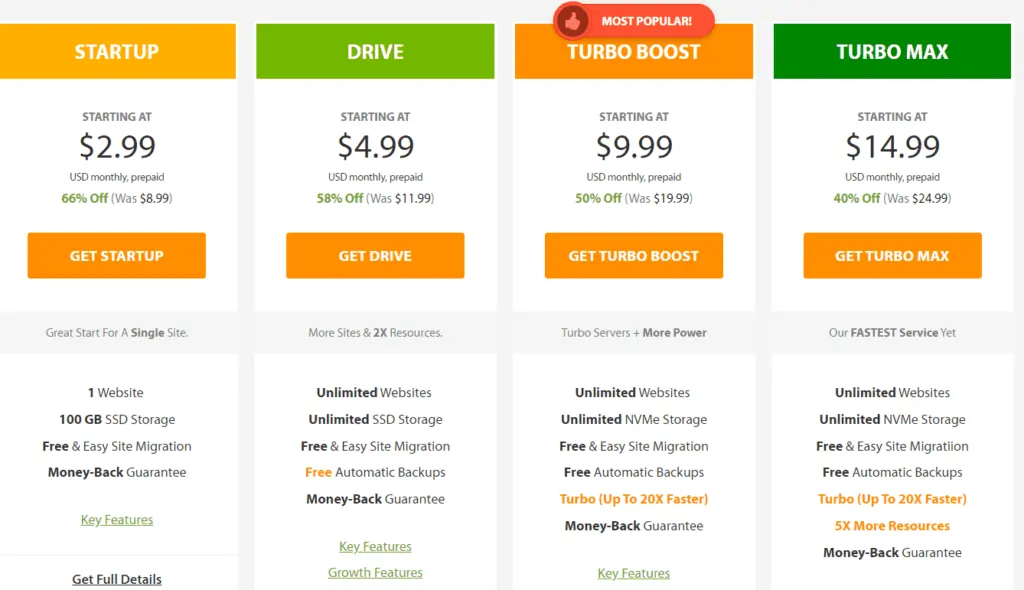Select the TURBO MAX plan header
1024x590 pixels.
click(892, 51)
